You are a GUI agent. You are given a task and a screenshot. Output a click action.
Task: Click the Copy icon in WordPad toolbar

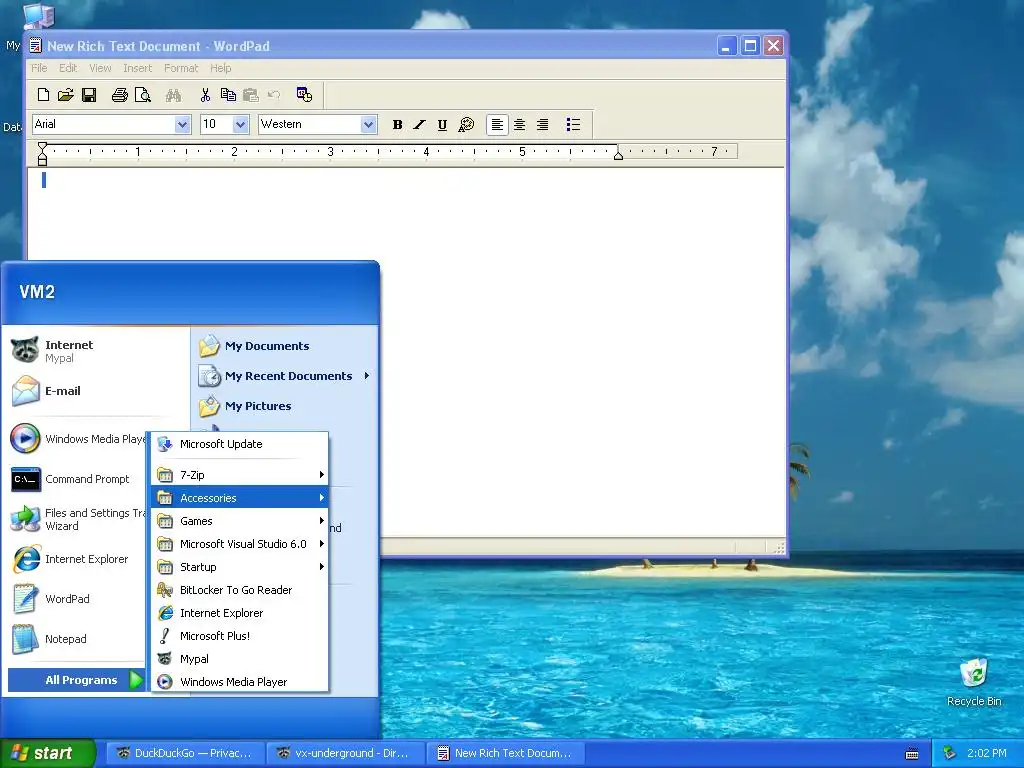coord(228,95)
